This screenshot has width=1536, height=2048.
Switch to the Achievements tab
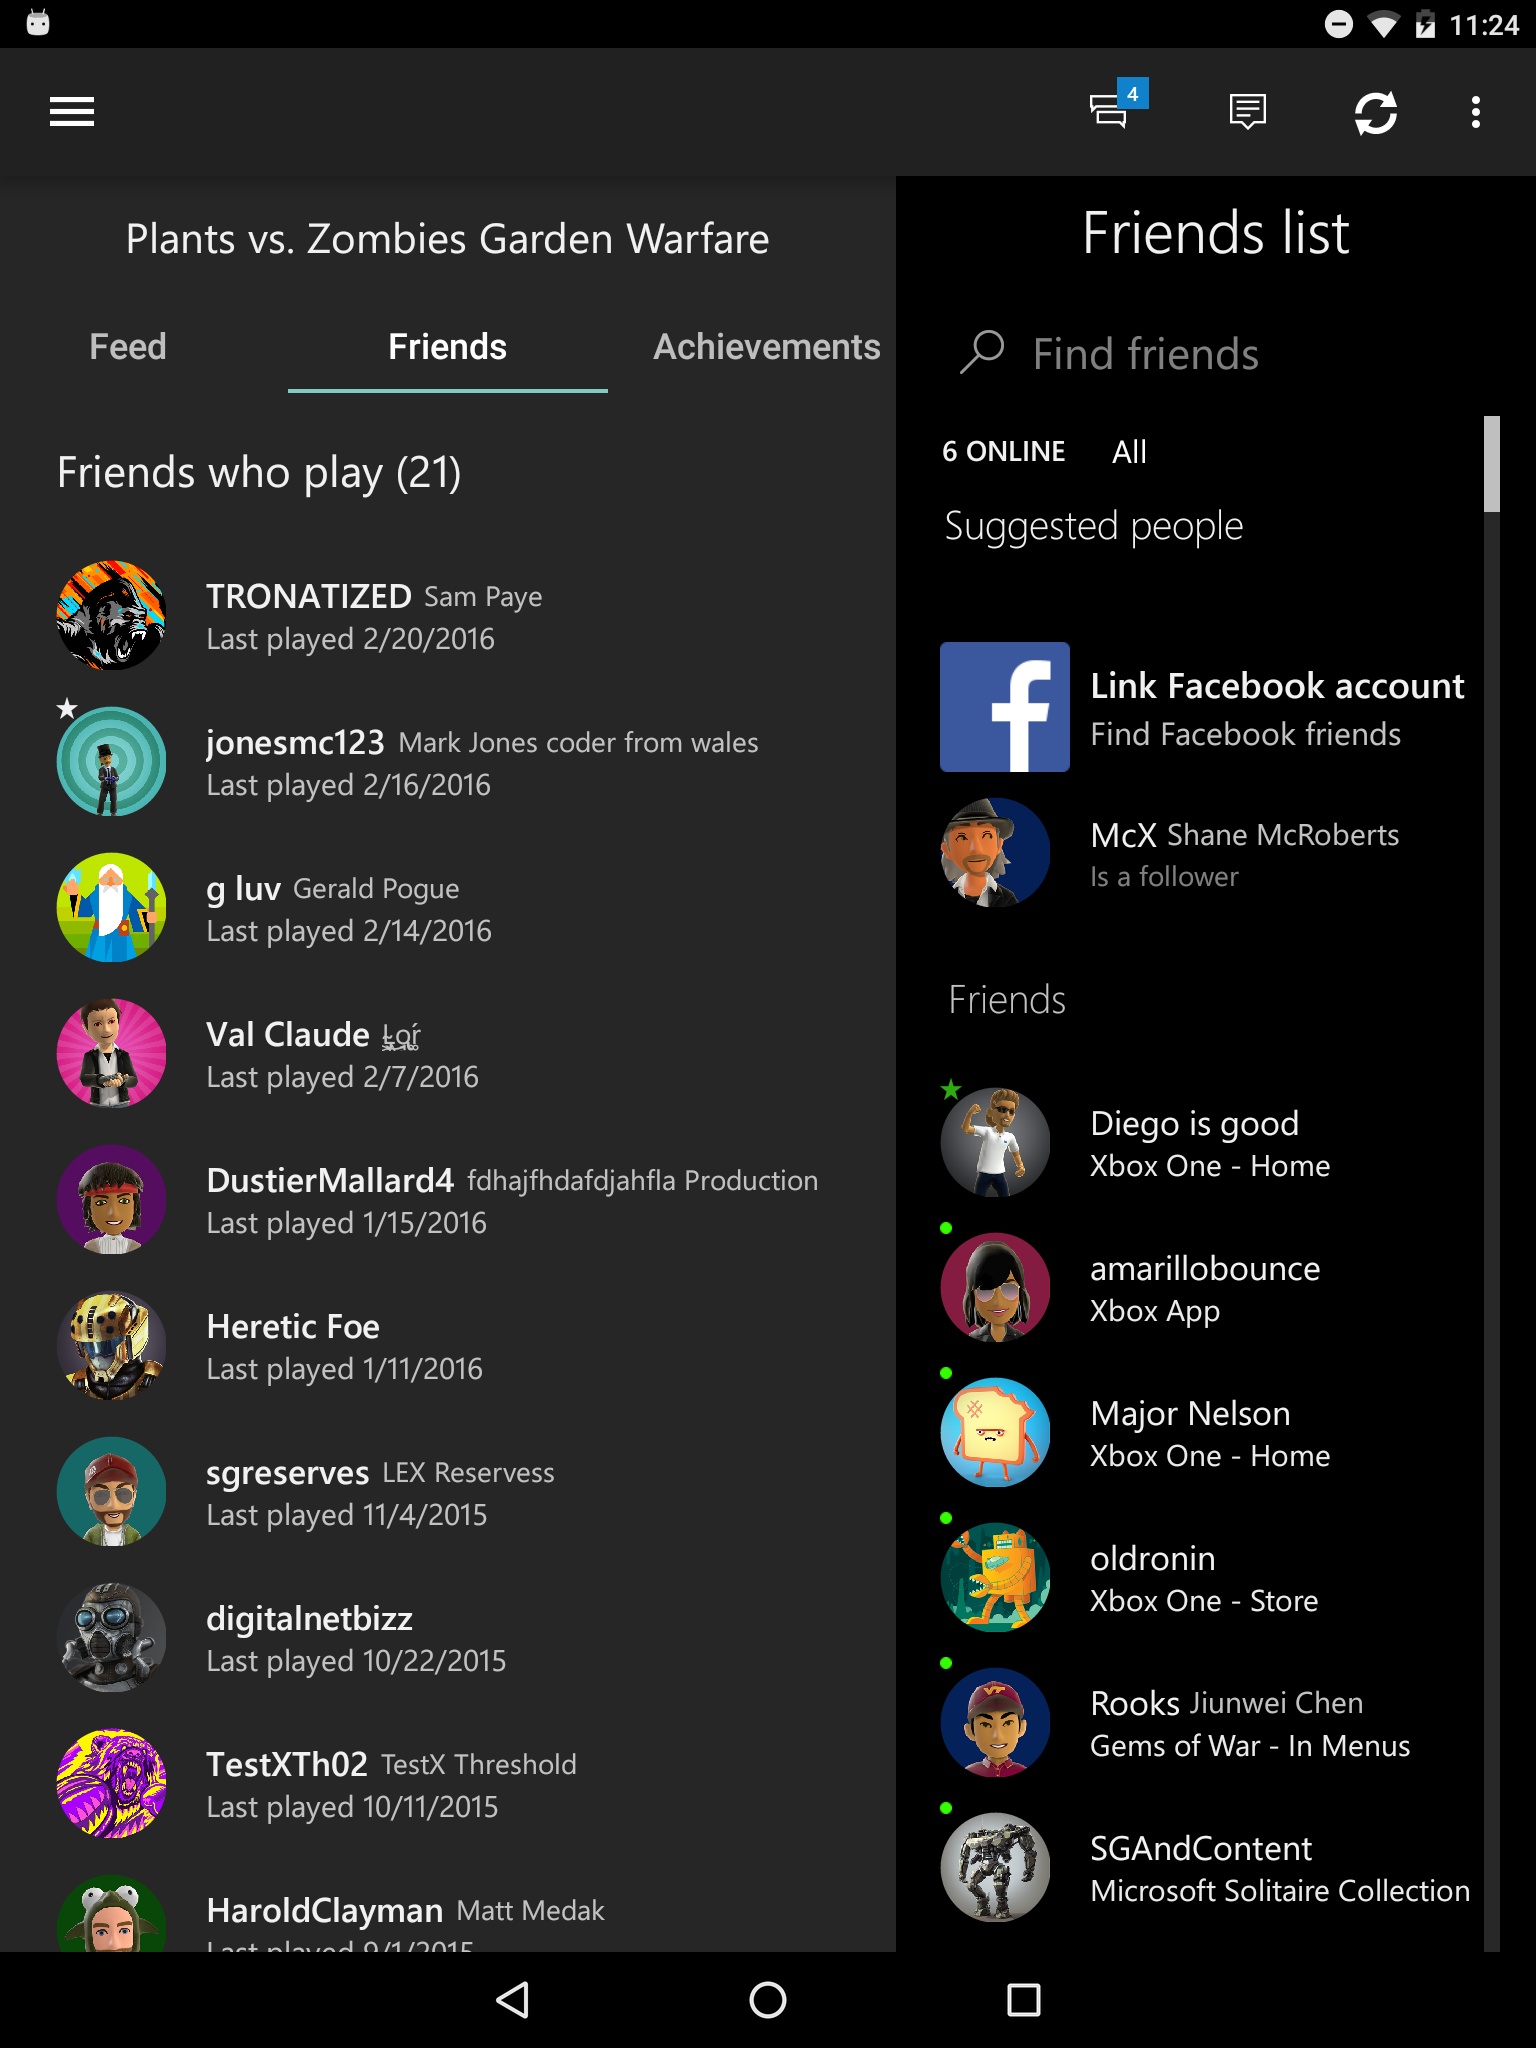point(767,347)
